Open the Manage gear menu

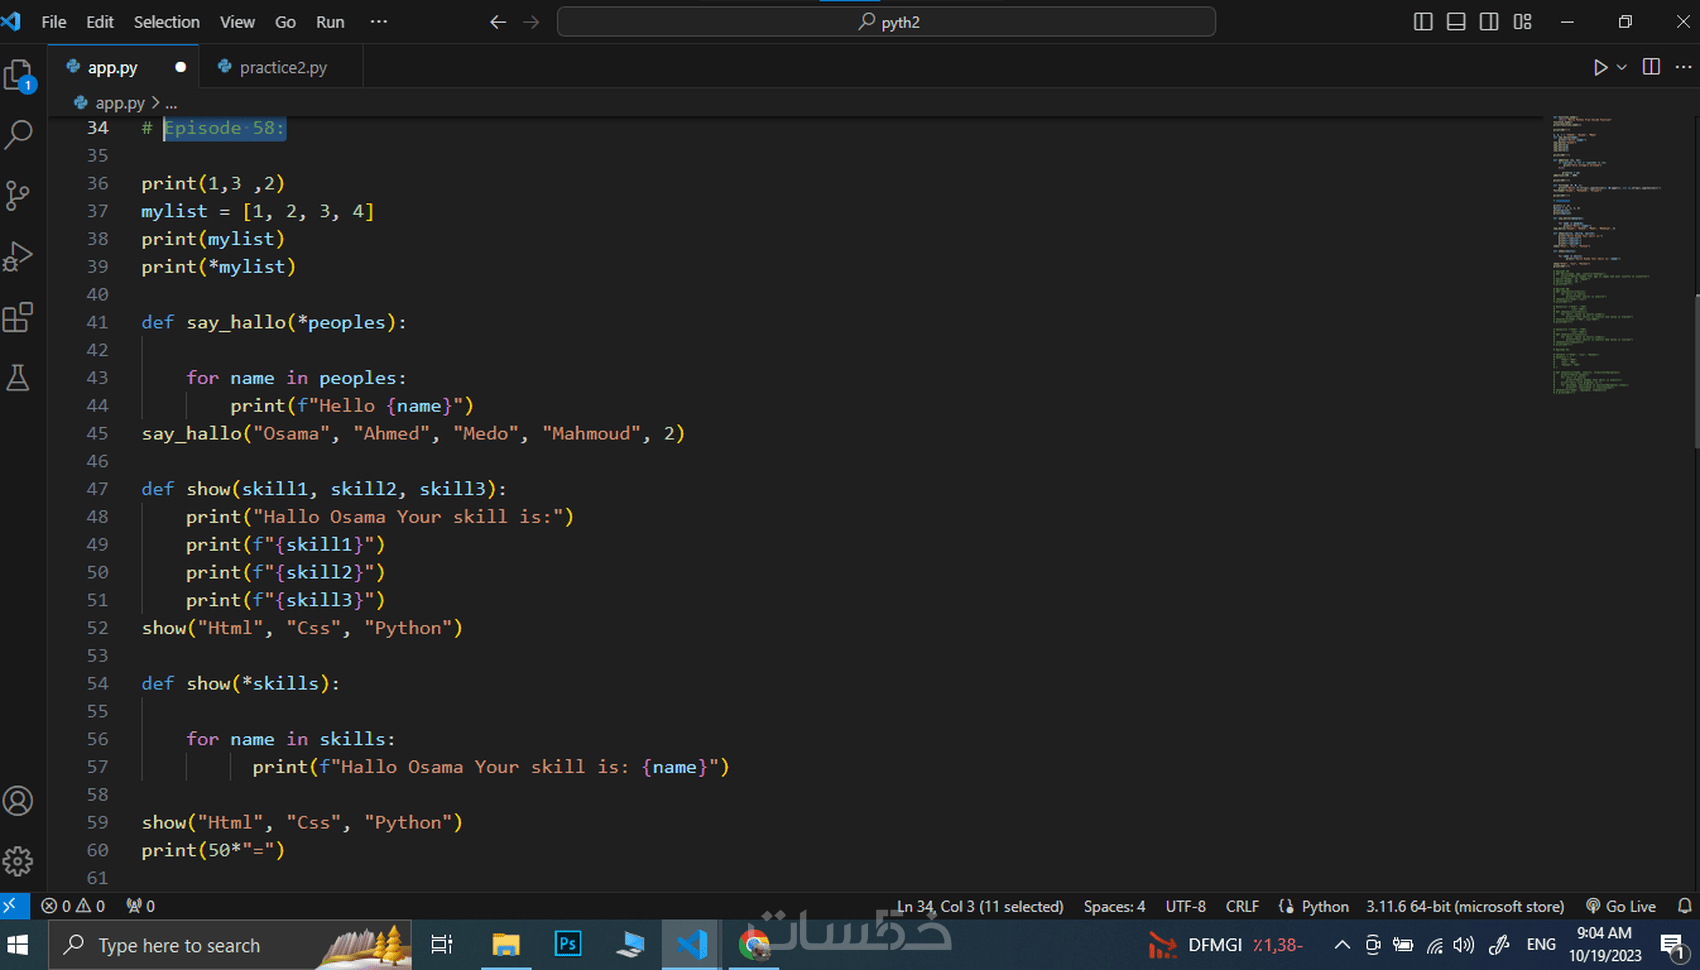coord(19,861)
